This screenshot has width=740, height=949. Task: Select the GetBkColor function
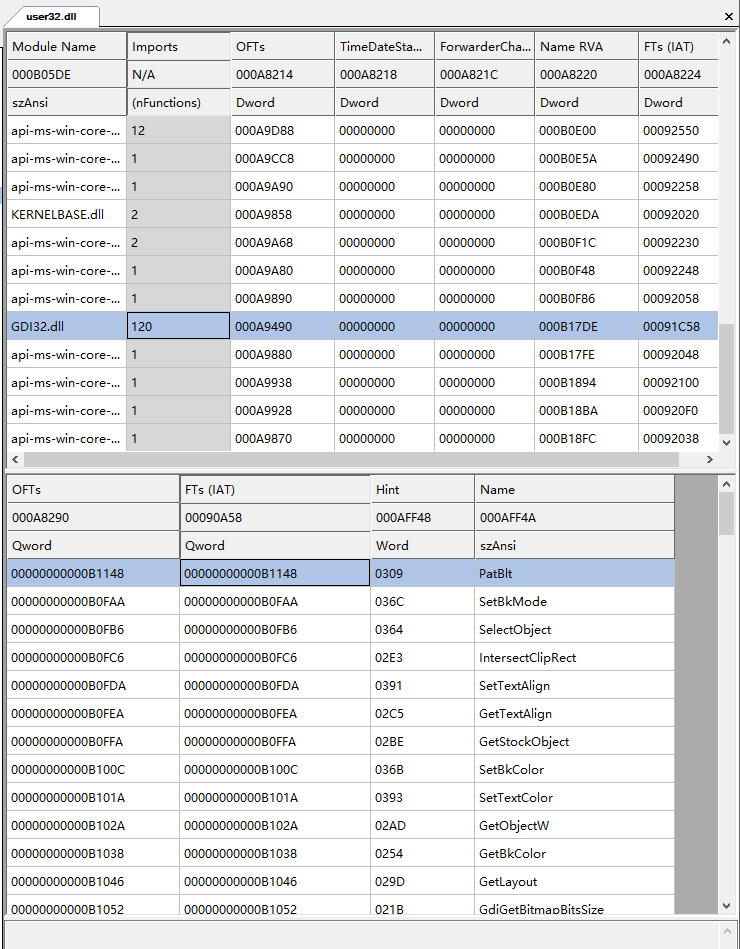tap(341, 853)
